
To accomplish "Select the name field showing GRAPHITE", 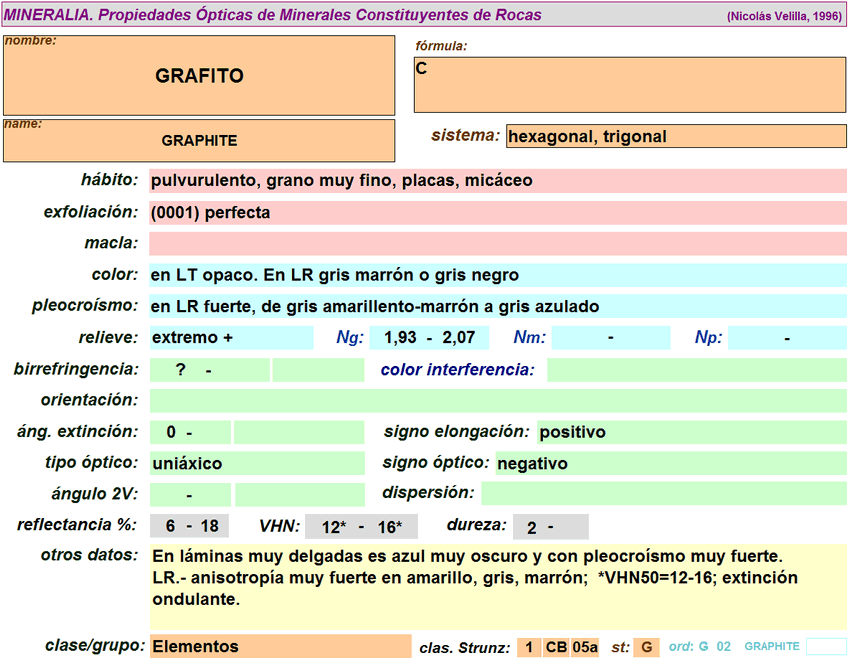I will tap(199, 141).
